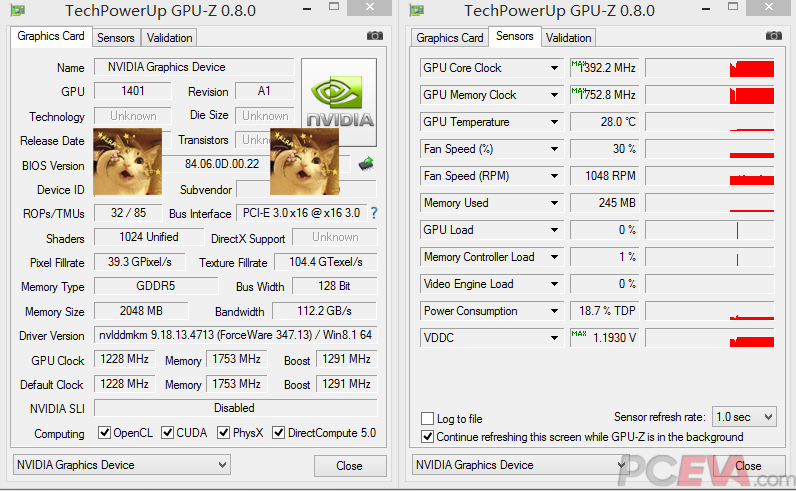Screen dimensions: 796x491
Task: Click the screenshot camera icon in left window
Action: coord(375,36)
